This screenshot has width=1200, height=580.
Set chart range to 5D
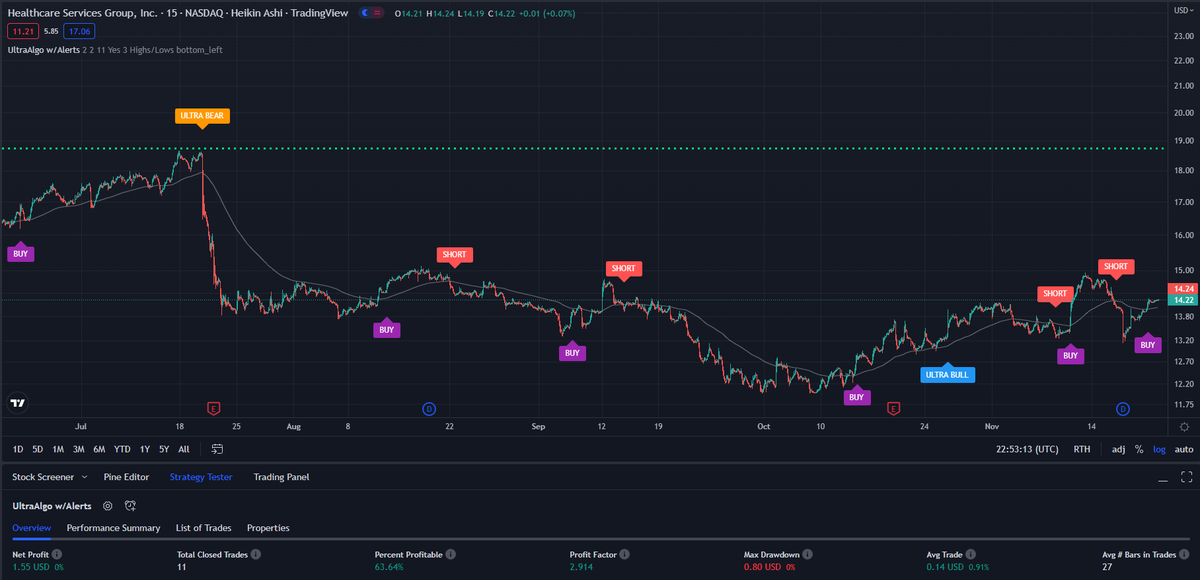tap(37, 449)
